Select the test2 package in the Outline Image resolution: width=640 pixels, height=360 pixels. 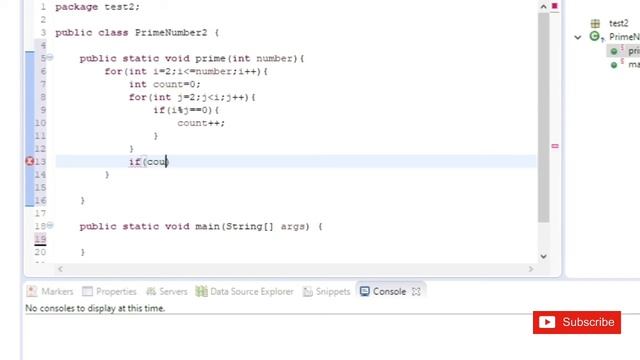coord(618,23)
